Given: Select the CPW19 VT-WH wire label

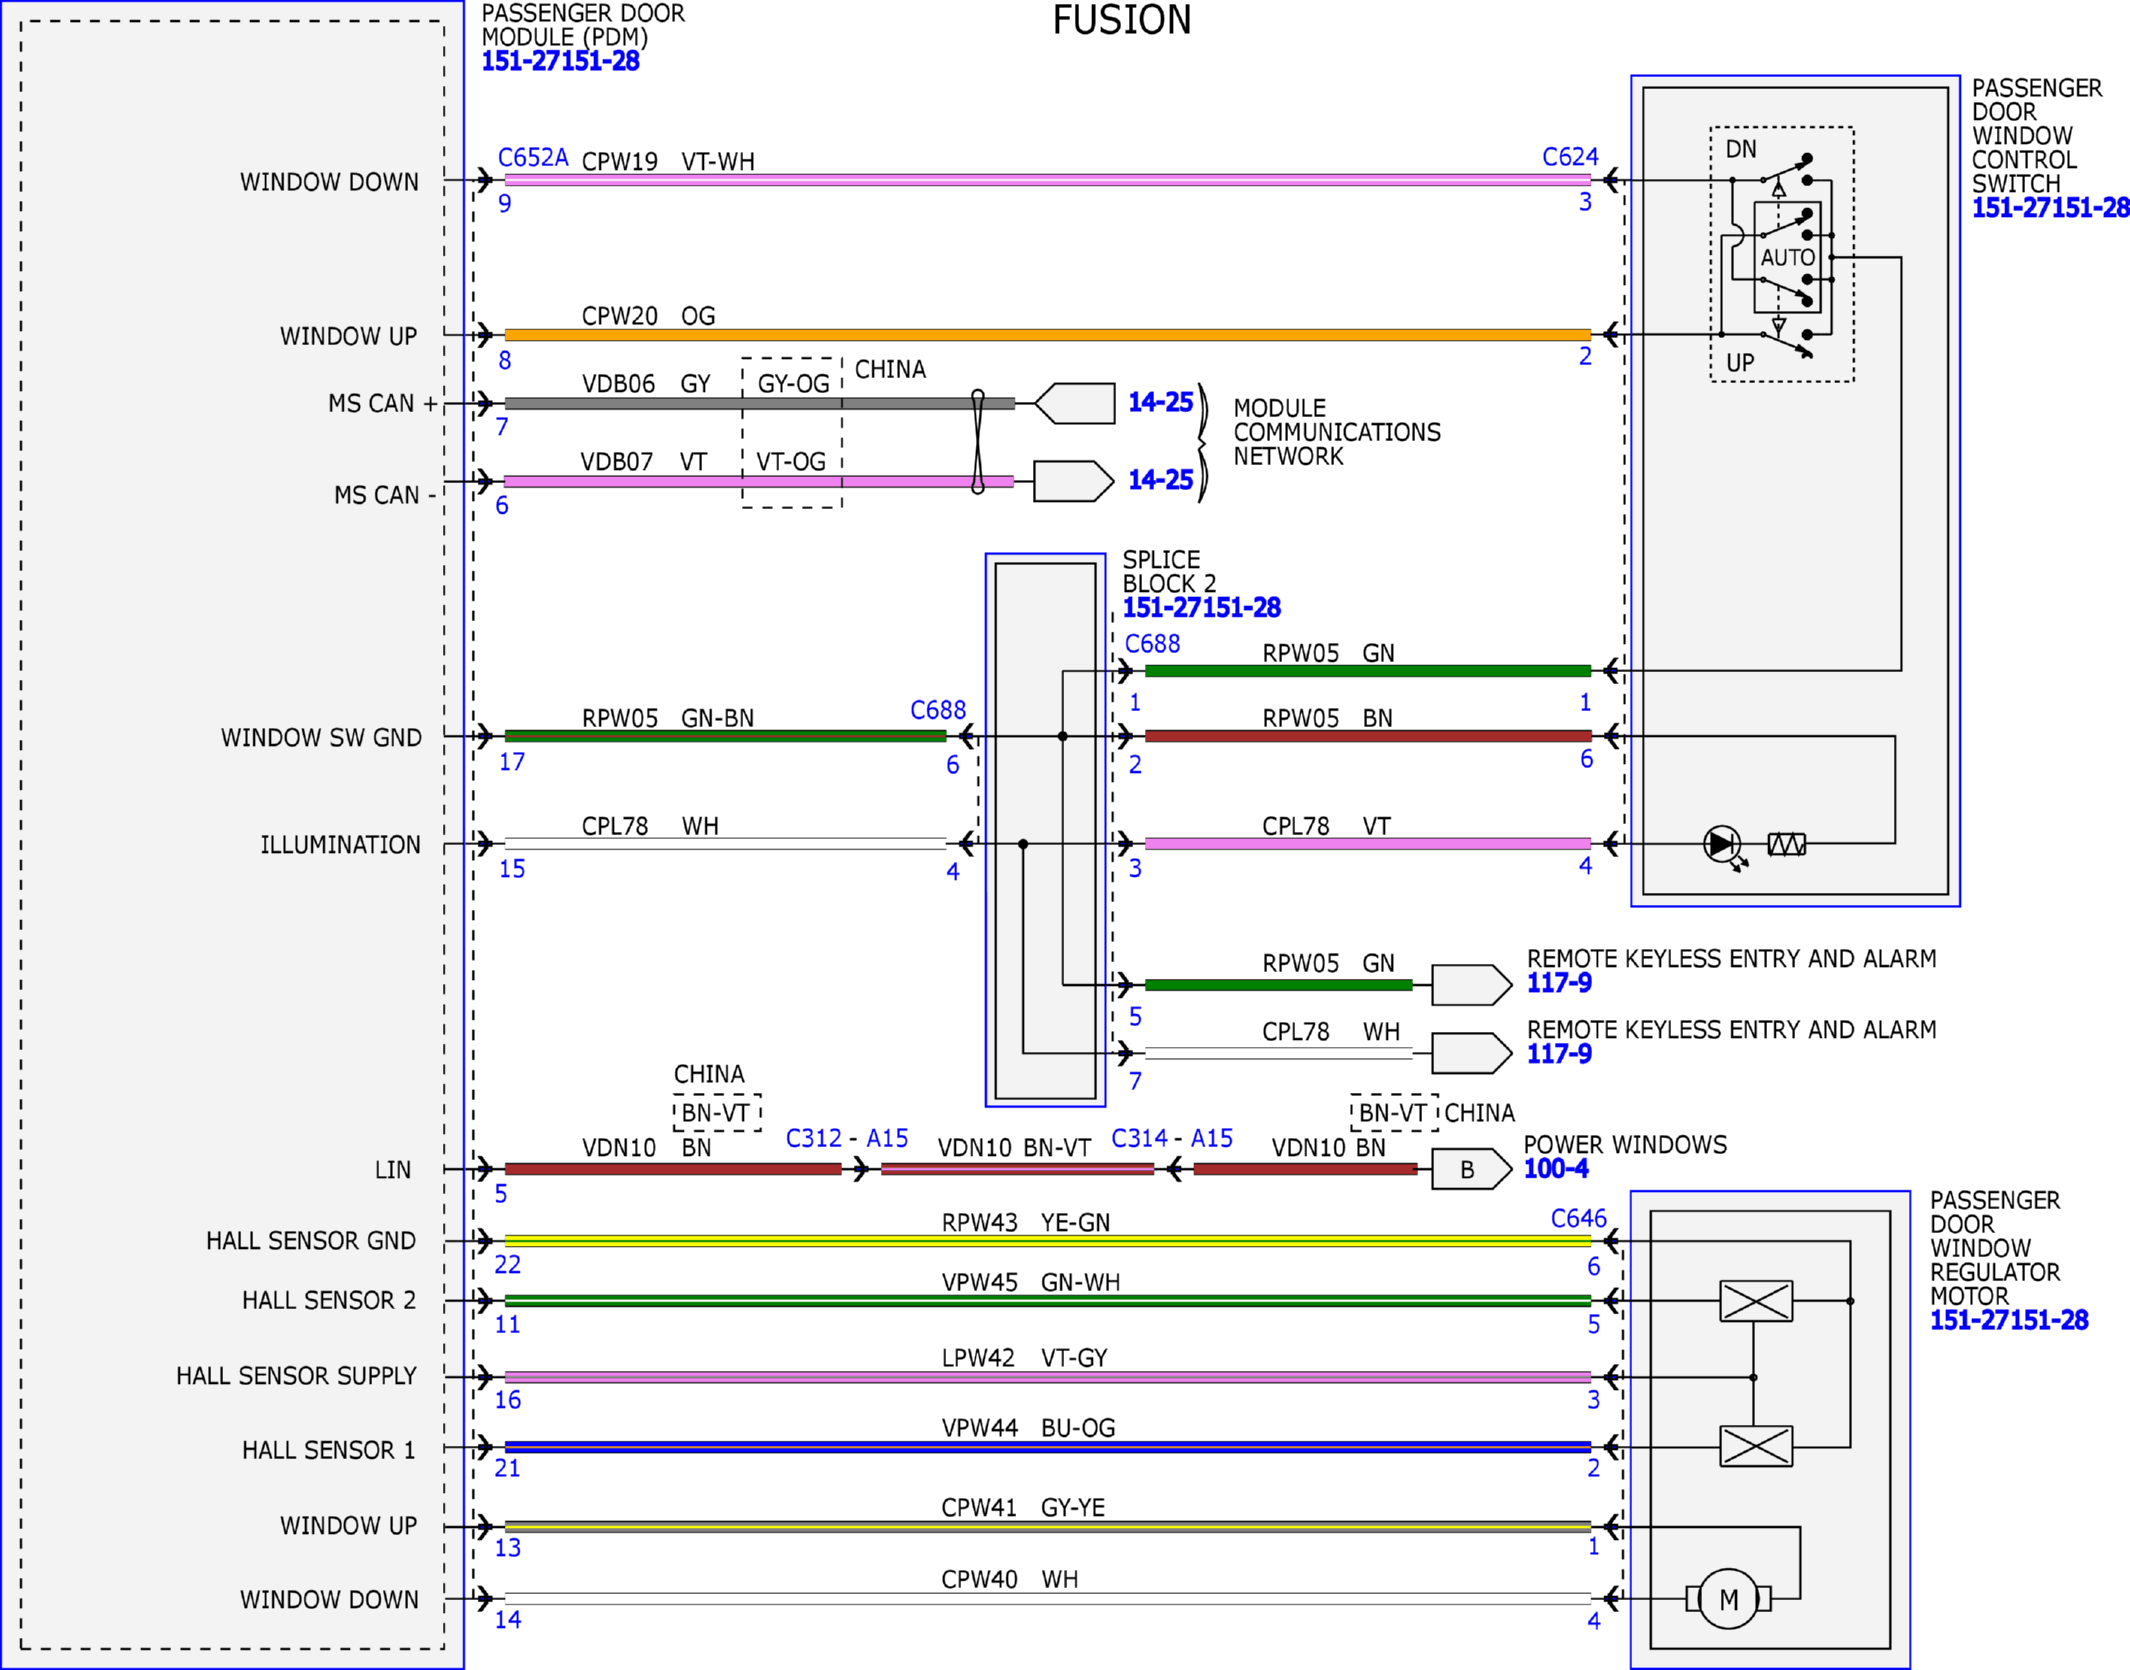Looking at the screenshot, I should (x=668, y=162).
